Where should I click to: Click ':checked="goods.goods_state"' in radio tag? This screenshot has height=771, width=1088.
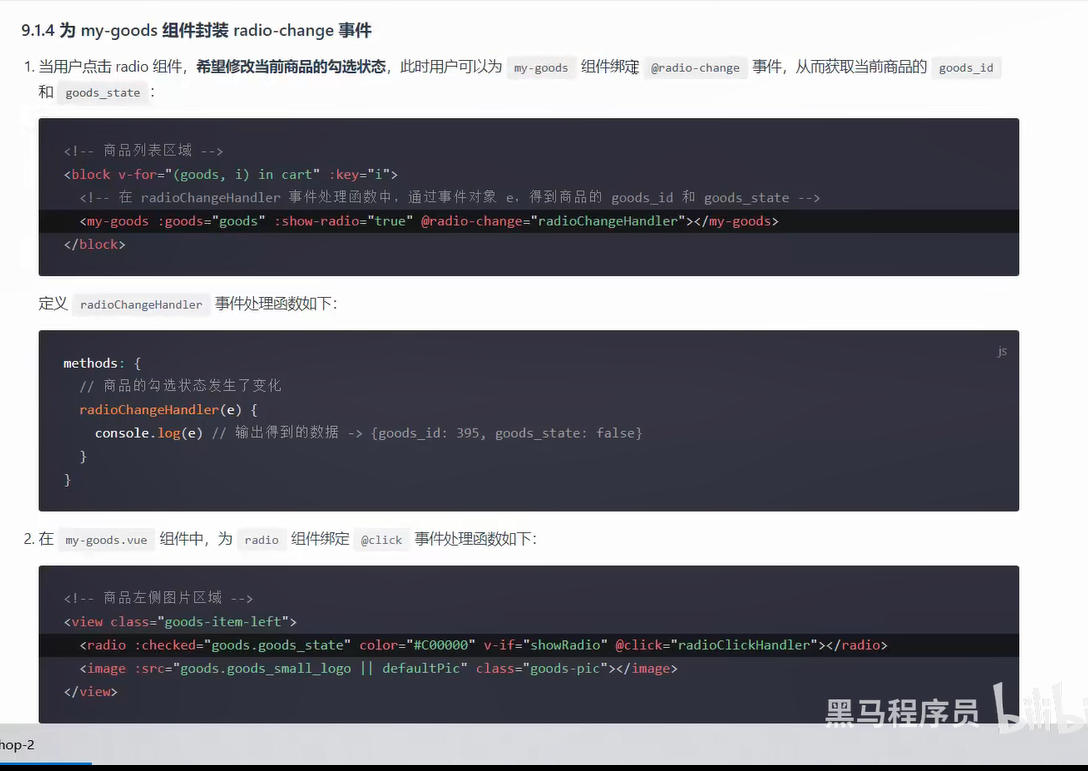coord(243,645)
